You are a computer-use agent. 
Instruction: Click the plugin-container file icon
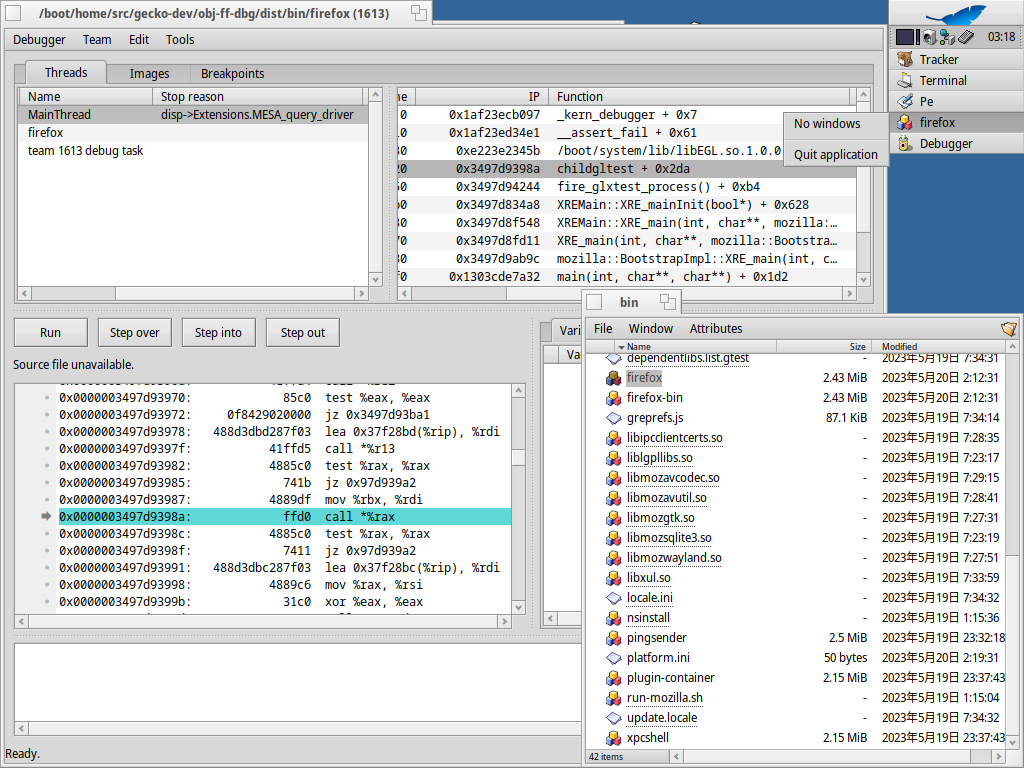(x=613, y=679)
